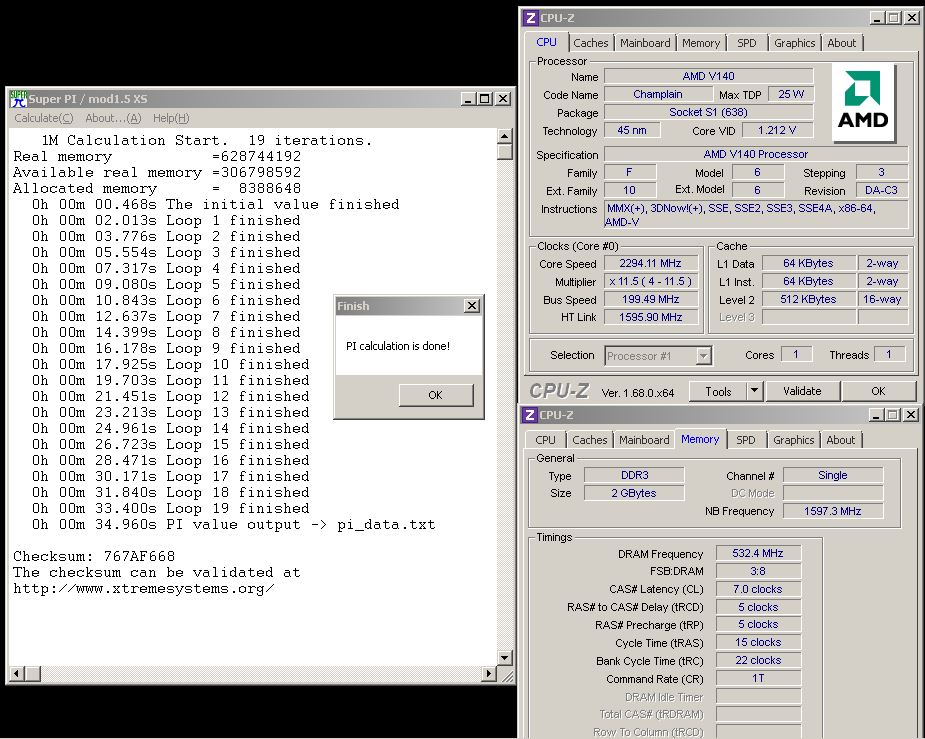Click the xtremesystems.org URL text
Screen dimensions: 925x739
click(x=143, y=589)
